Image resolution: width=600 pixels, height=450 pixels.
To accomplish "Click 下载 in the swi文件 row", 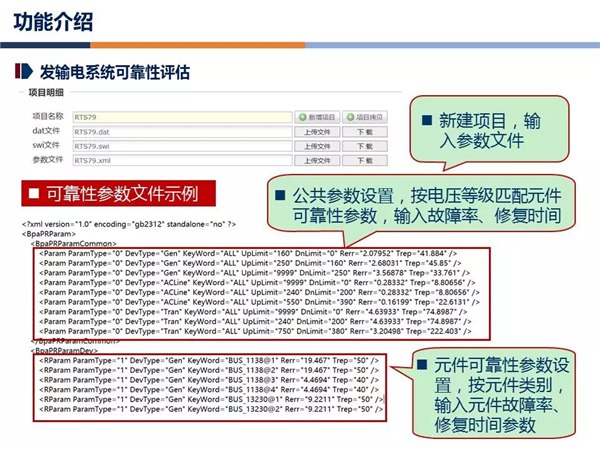I will (x=364, y=145).
